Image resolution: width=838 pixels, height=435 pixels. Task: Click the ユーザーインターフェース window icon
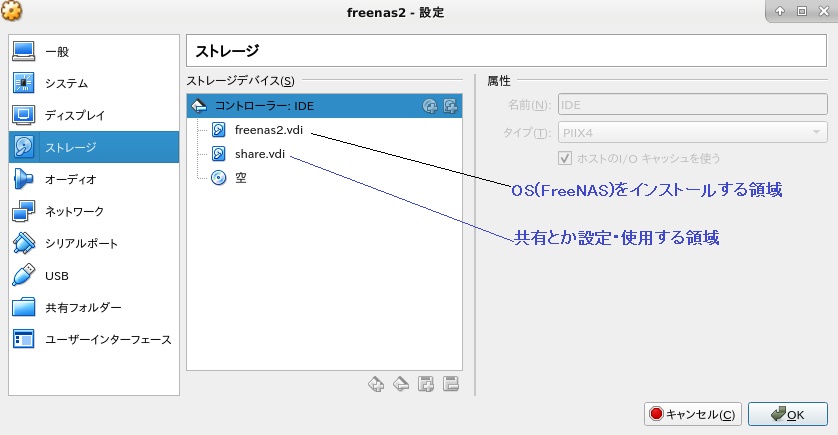tap(24, 339)
